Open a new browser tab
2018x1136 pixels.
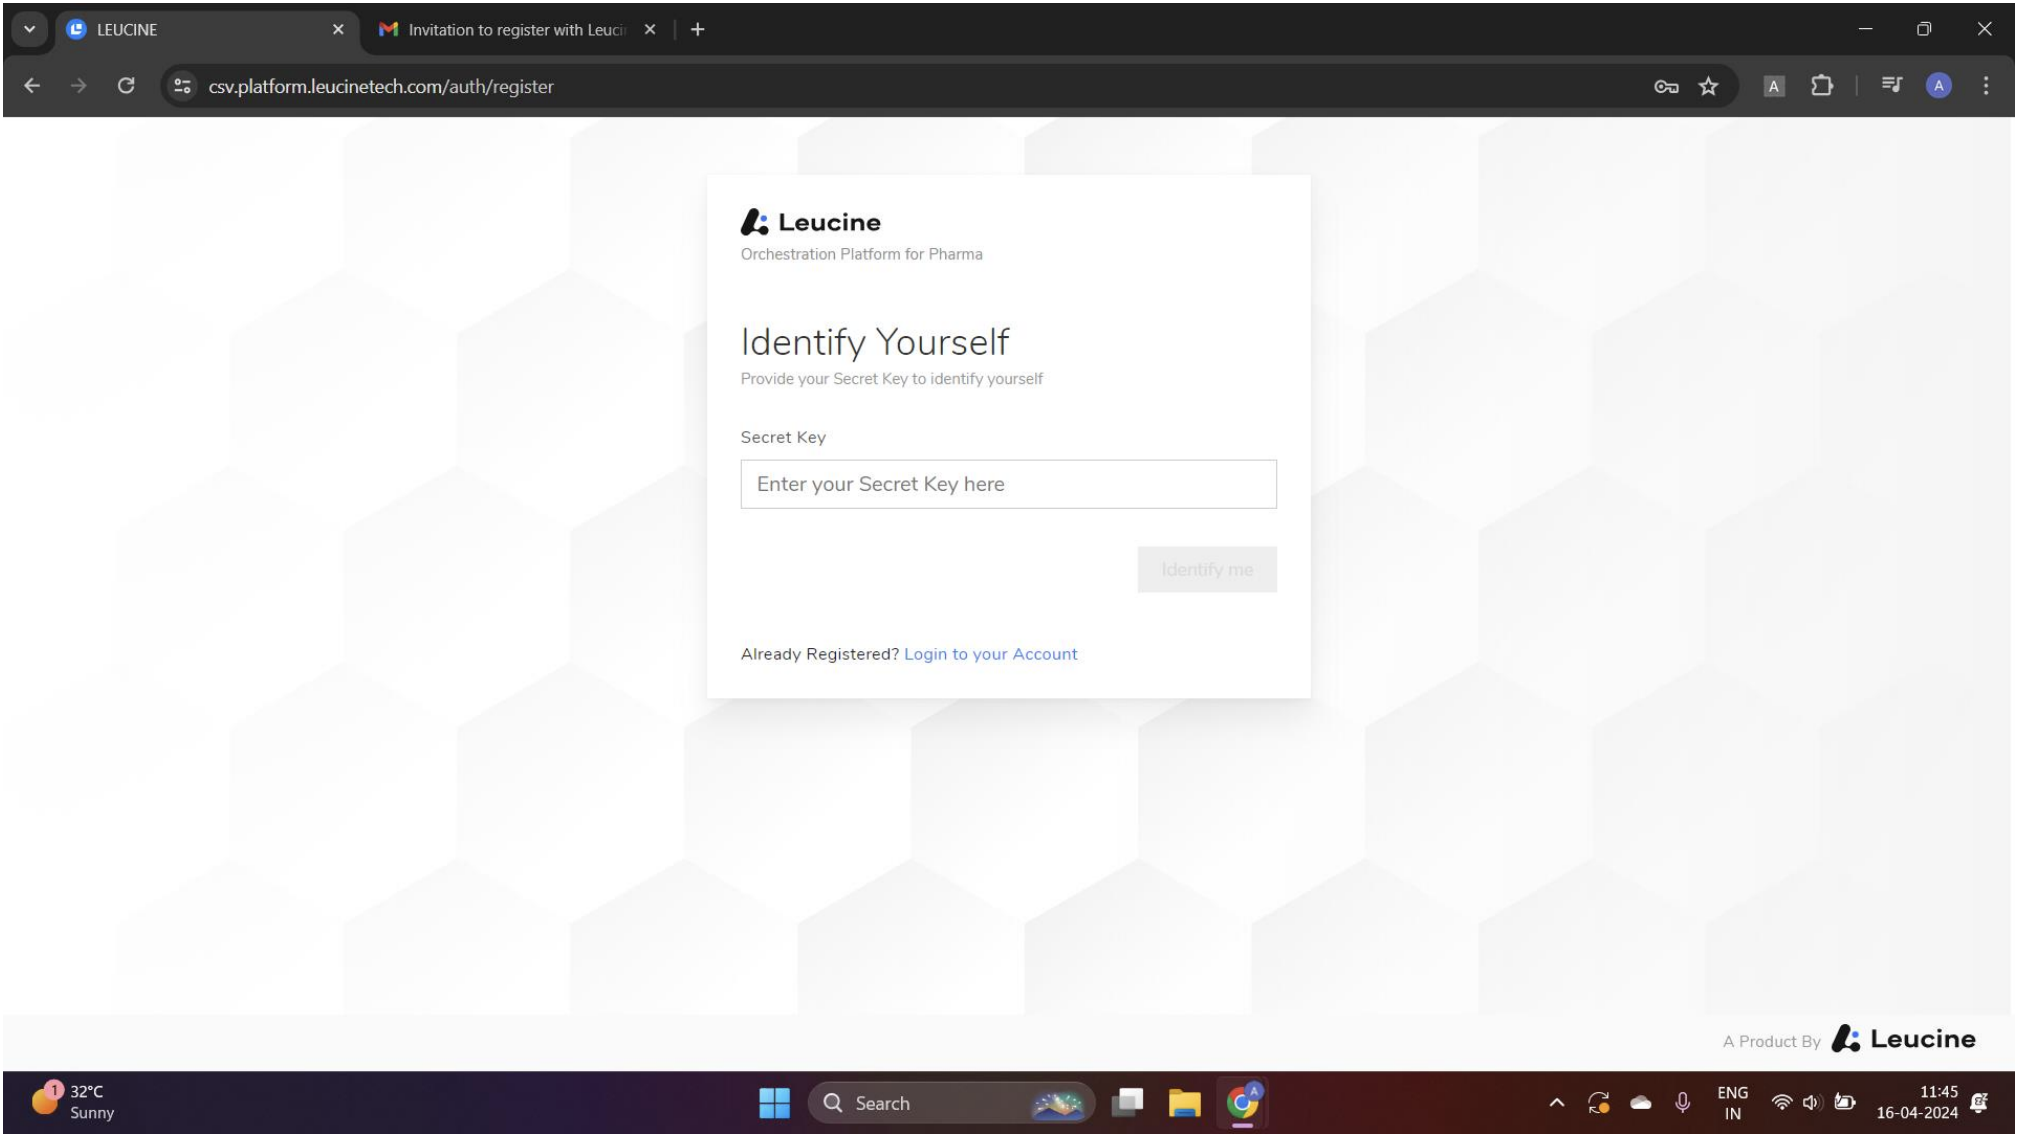pyautogui.click(x=698, y=30)
